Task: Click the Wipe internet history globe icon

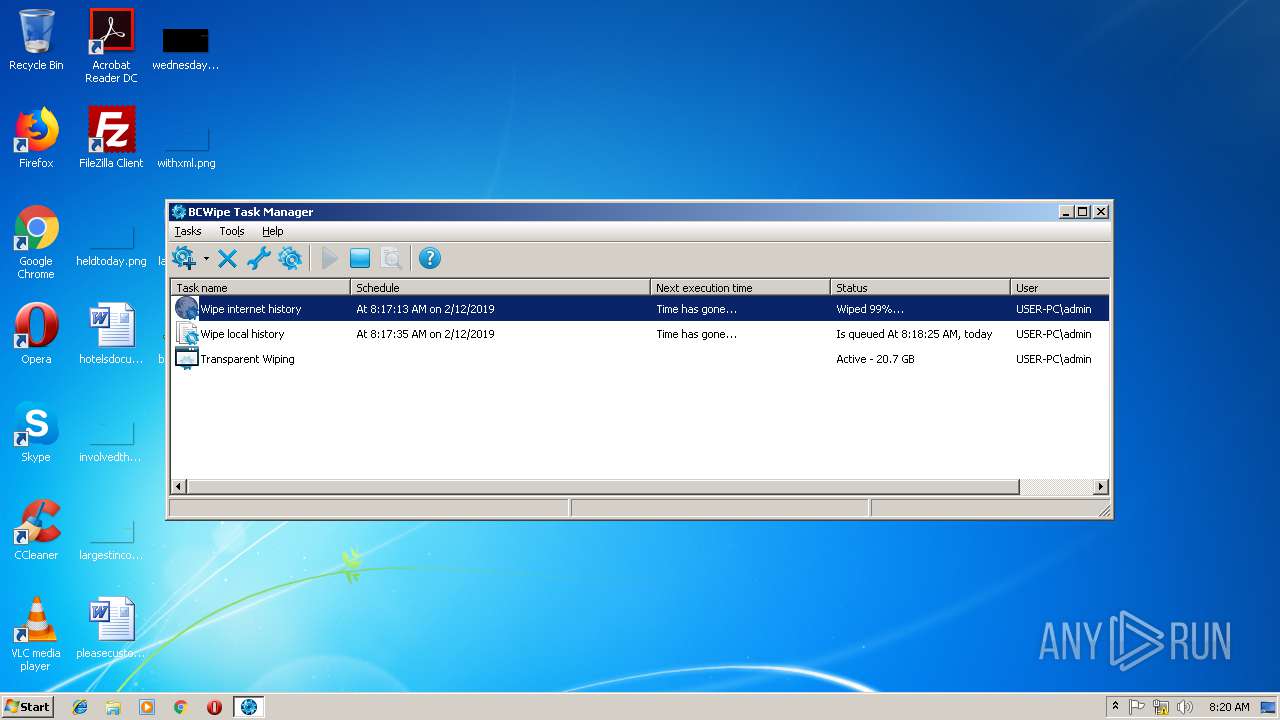Action: pyautogui.click(x=186, y=308)
